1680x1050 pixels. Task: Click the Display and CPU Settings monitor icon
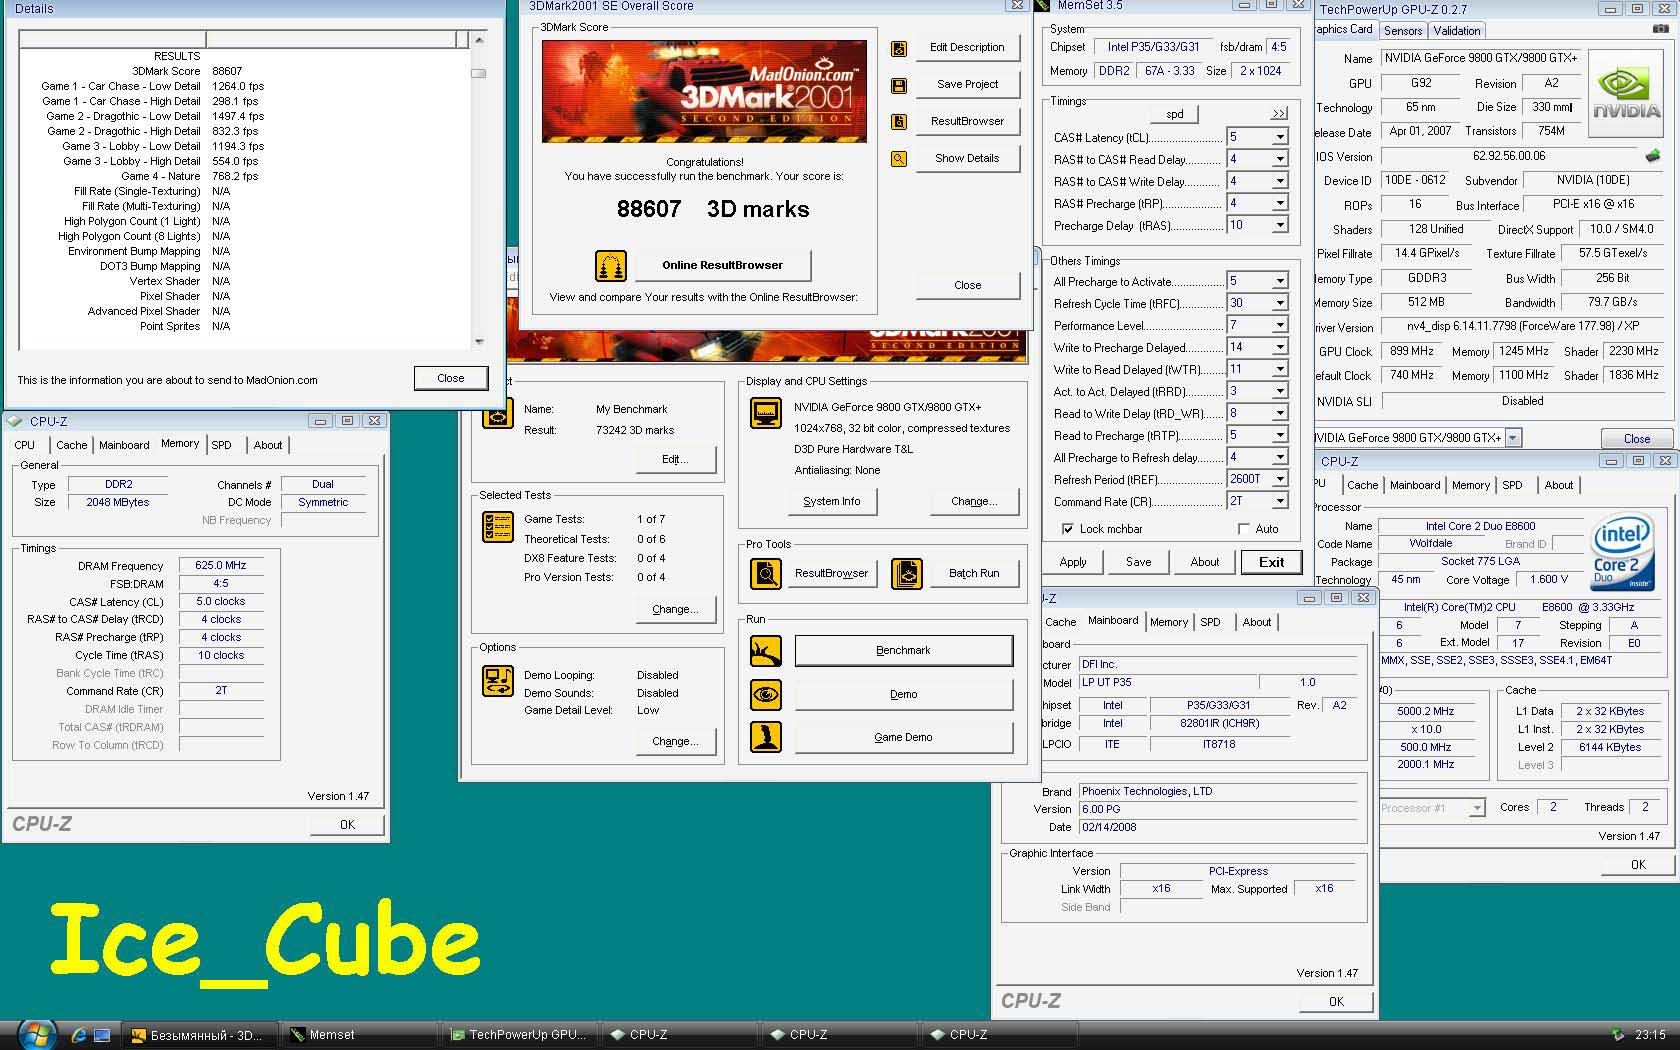coord(766,413)
